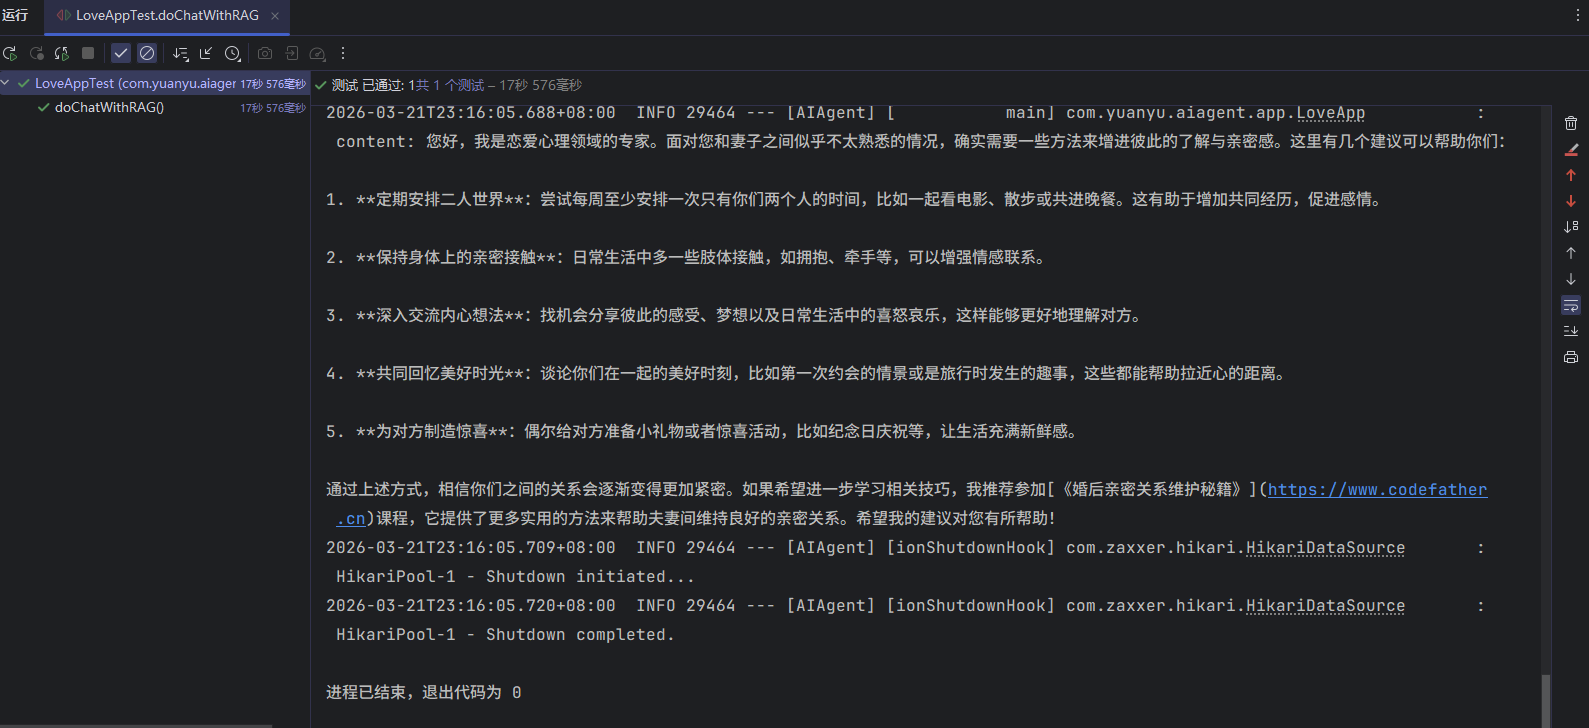Click the import tests icon

tap(291, 53)
